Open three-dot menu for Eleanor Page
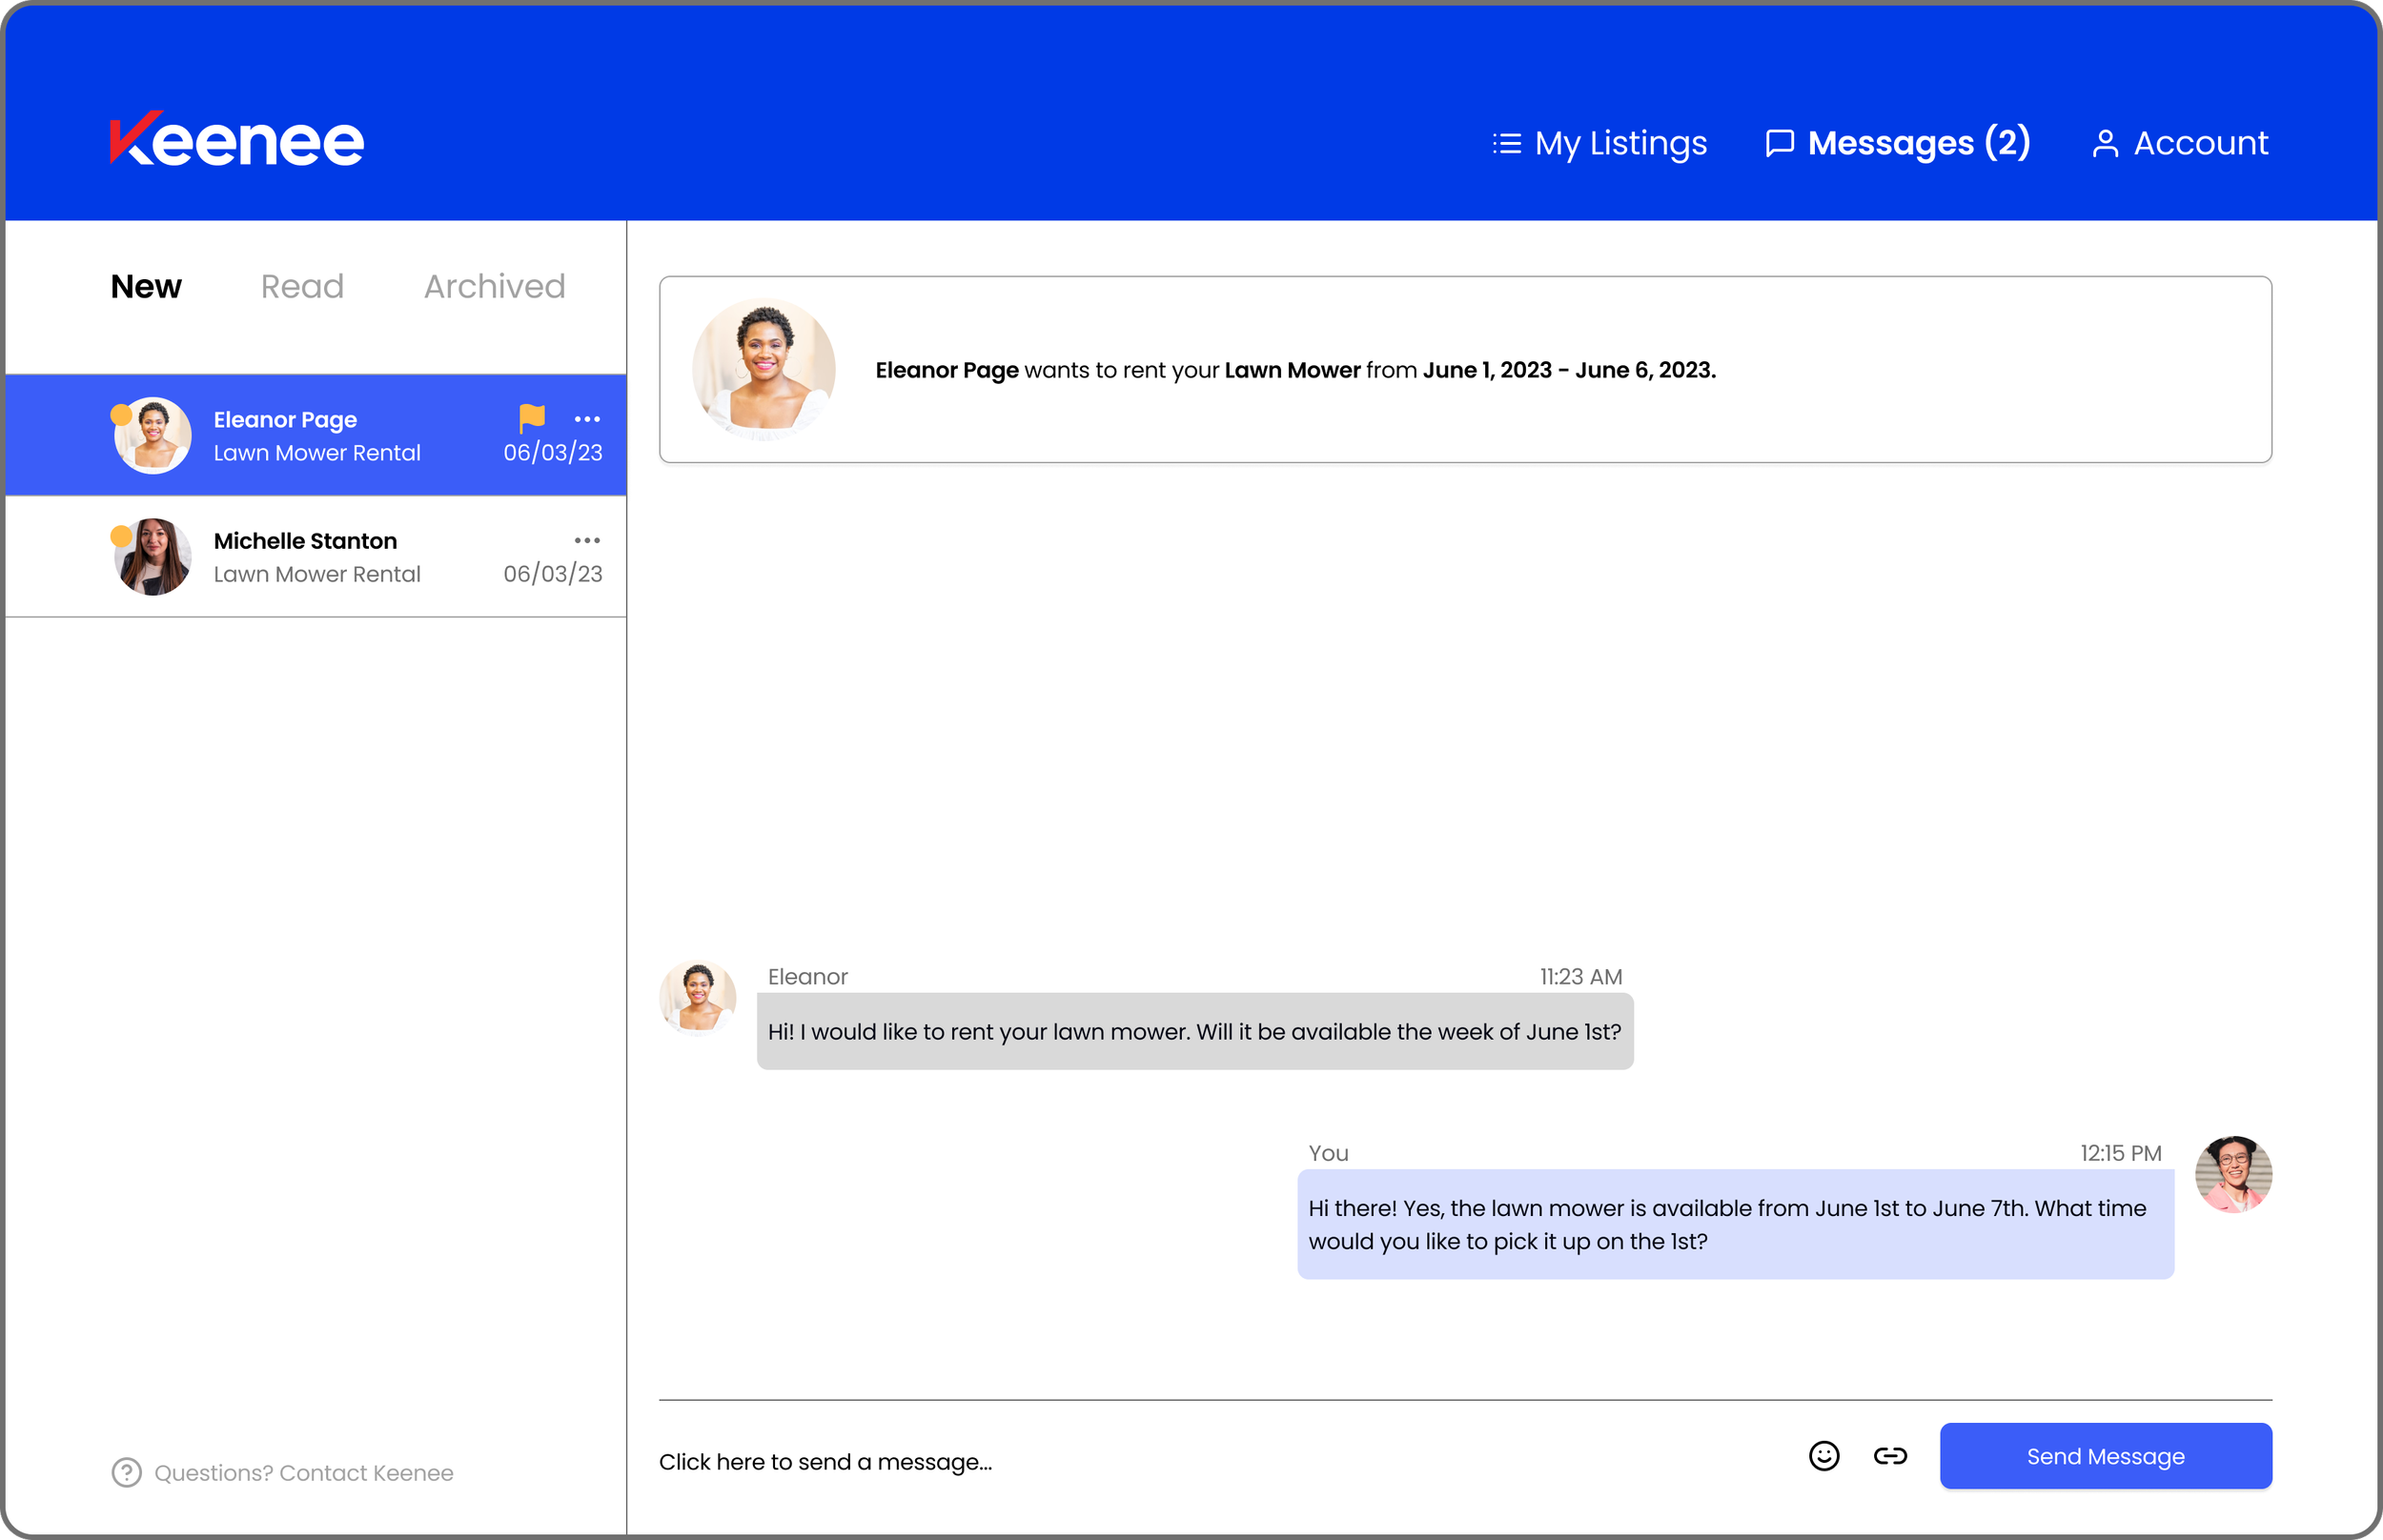Image resolution: width=2383 pixels, height=1540 pixels. pyautogui.click(x=587, y=419)
